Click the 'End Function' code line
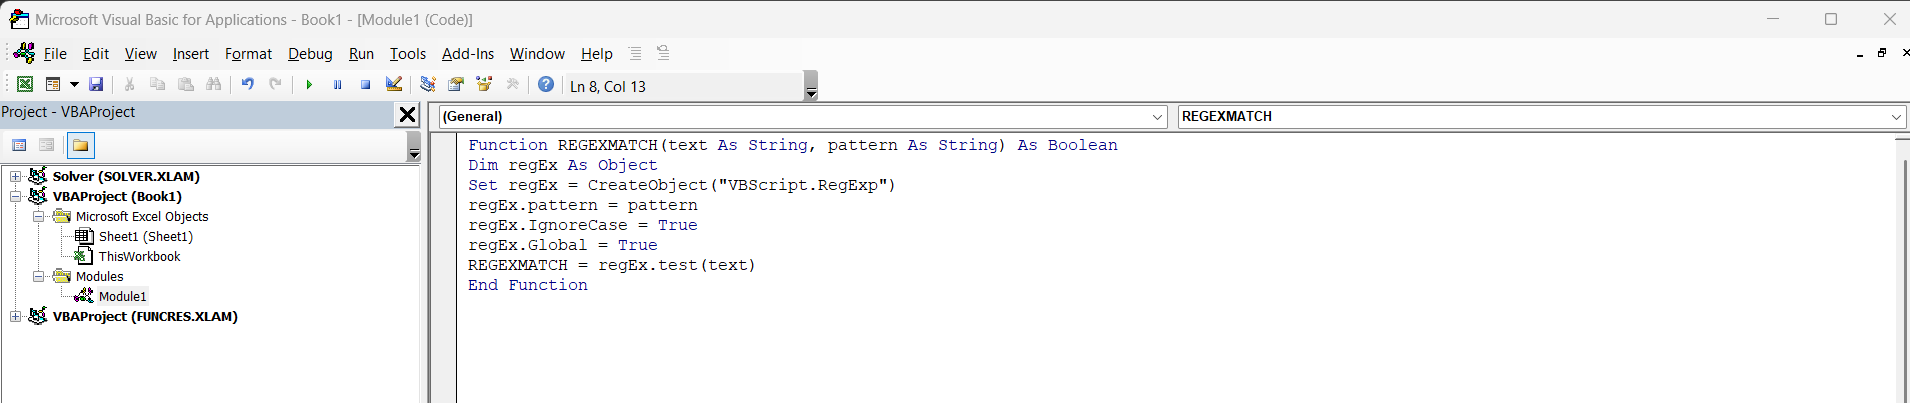 pos(527,285)
